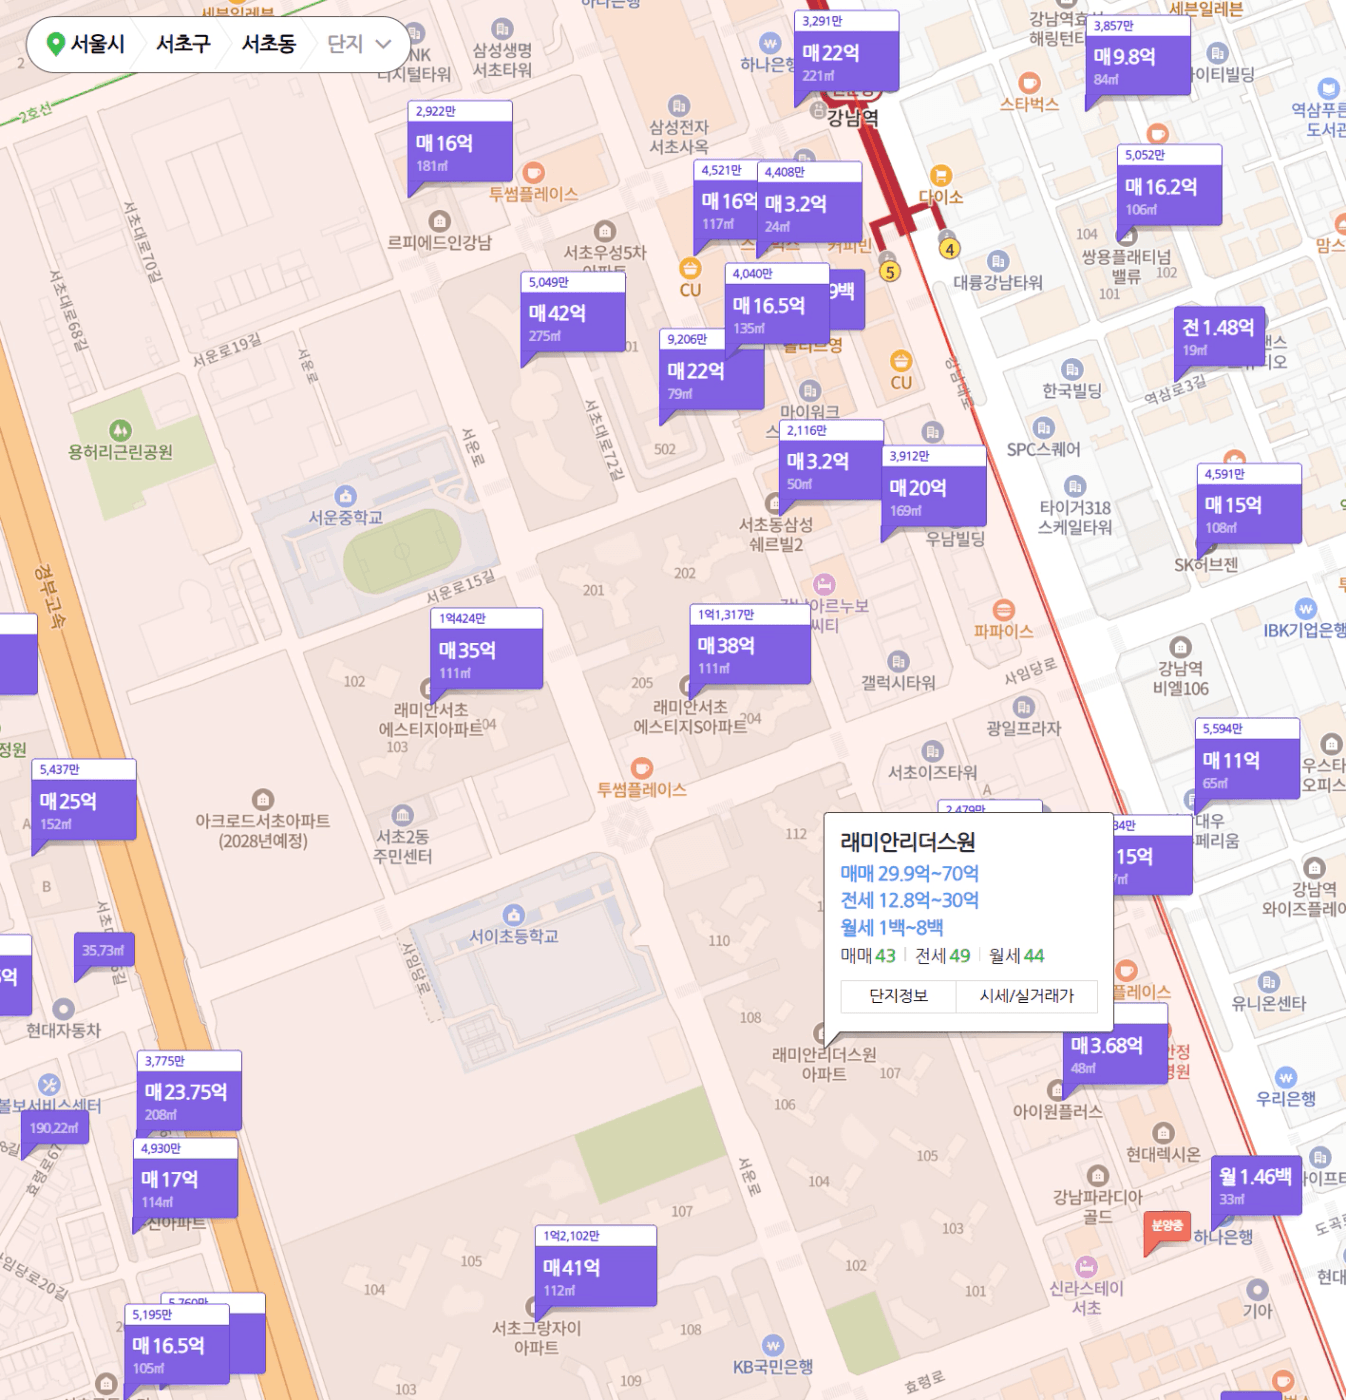Select the 매 20억 169㎡ listing marker
Screen dimensions: 1346x1400
tap(934, 487)
